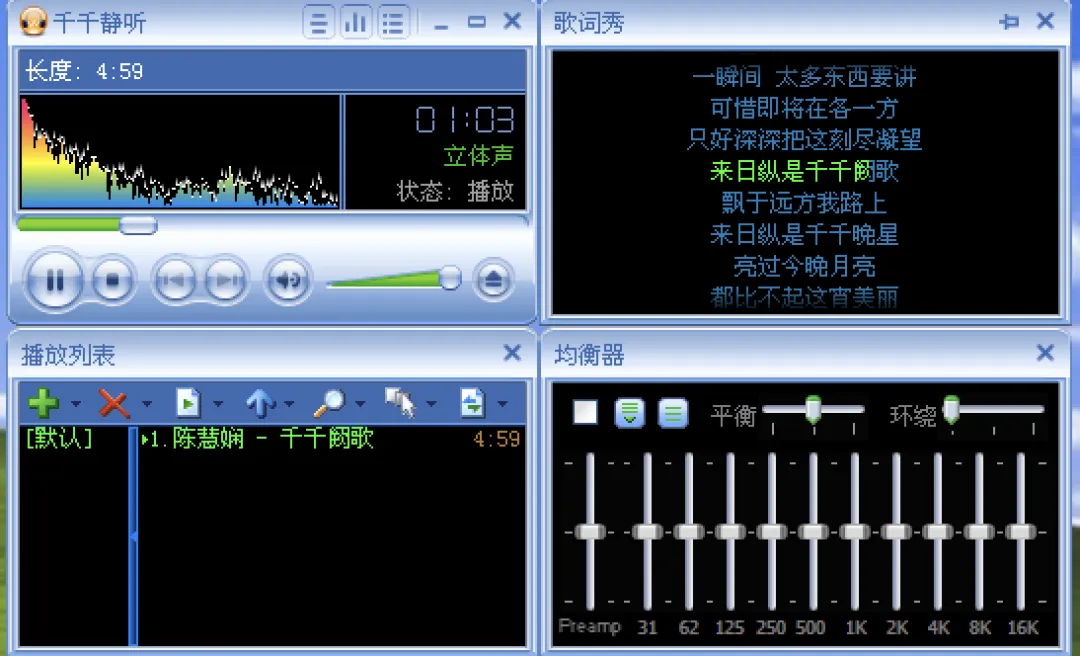The image size is (1080, 656).
Task: Click the green plus add-files icon
Action: pyautogui.click(x=43, y=403)
